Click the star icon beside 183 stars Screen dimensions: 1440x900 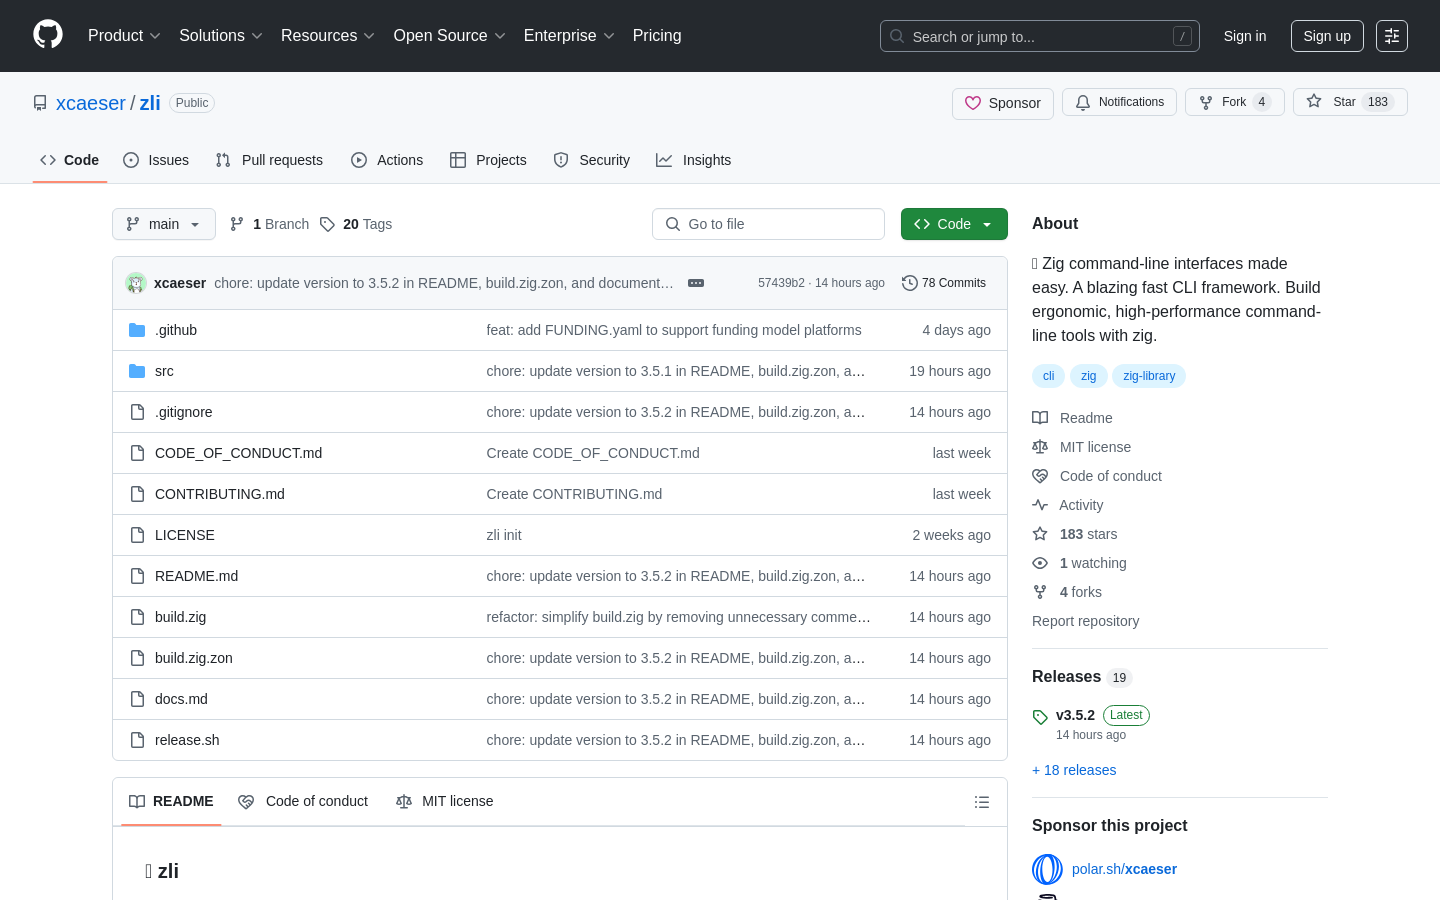[1040, 534]
